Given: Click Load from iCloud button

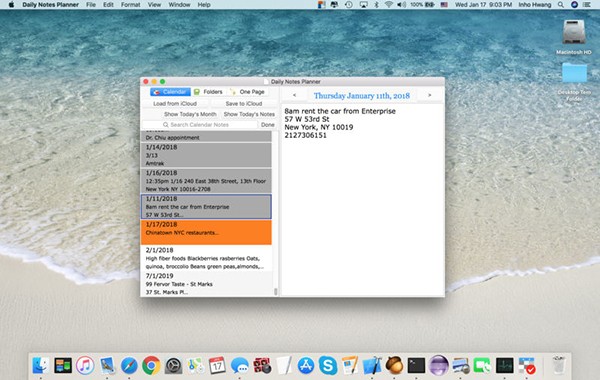Looking at the screenshot, I should (175, 104).
